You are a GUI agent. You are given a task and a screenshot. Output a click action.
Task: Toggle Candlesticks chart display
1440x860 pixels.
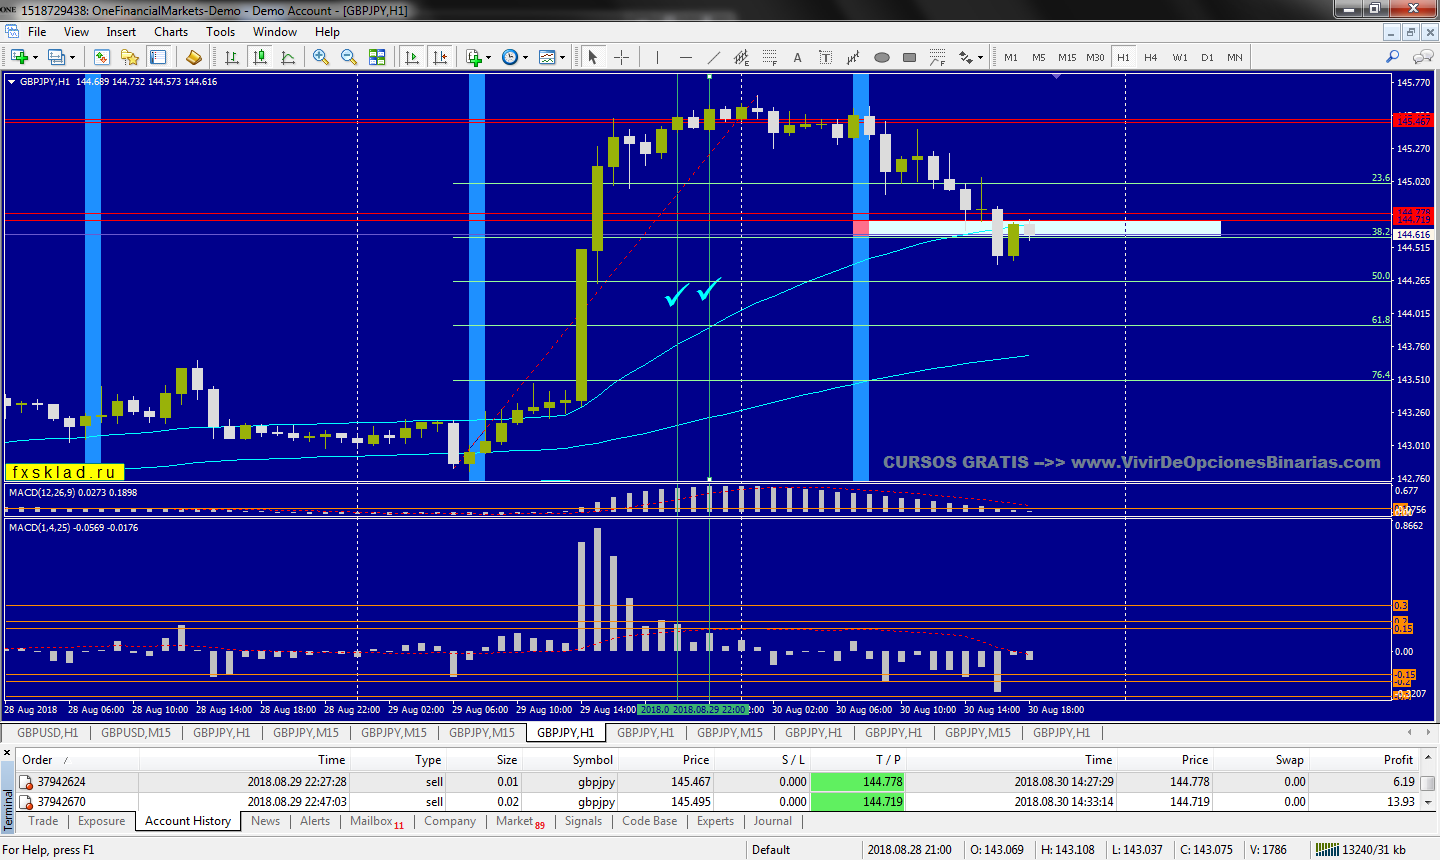click(x=260, y=57)
